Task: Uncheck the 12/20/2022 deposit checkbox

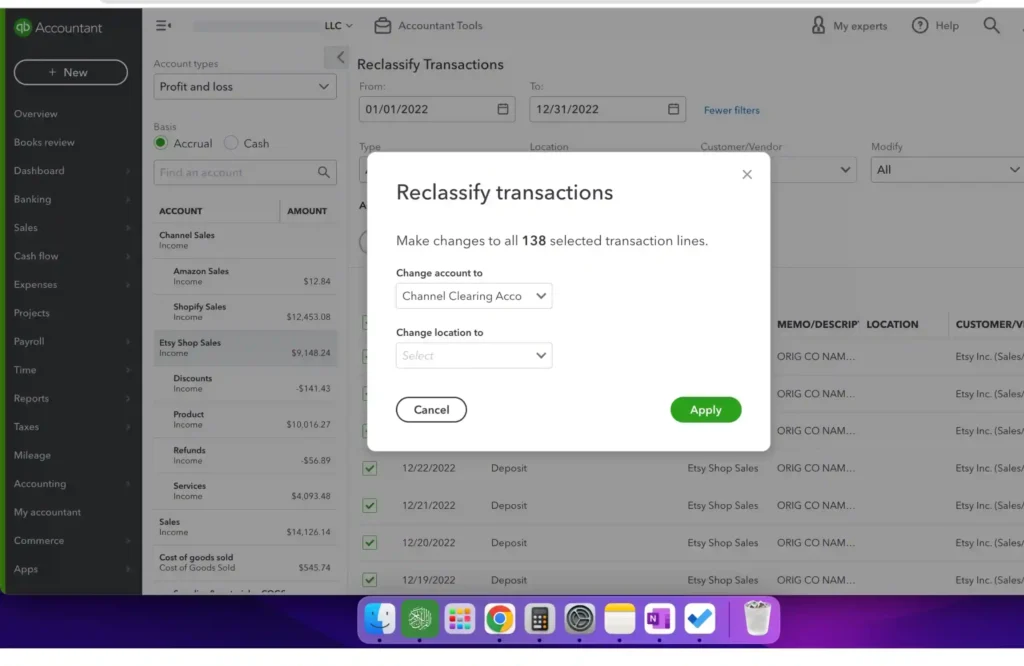Action: pyautogui.click(x=370, y=543)
